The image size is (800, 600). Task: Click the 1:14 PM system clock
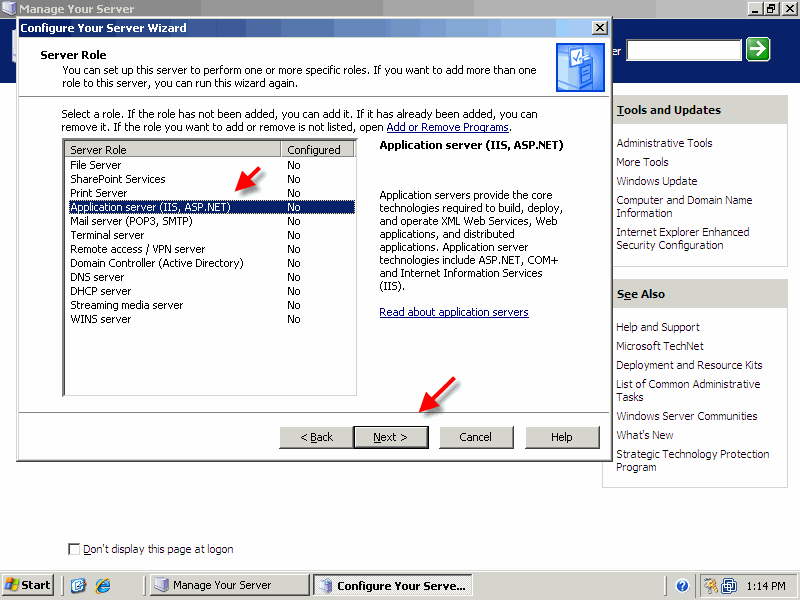click(x=766, y=586)
